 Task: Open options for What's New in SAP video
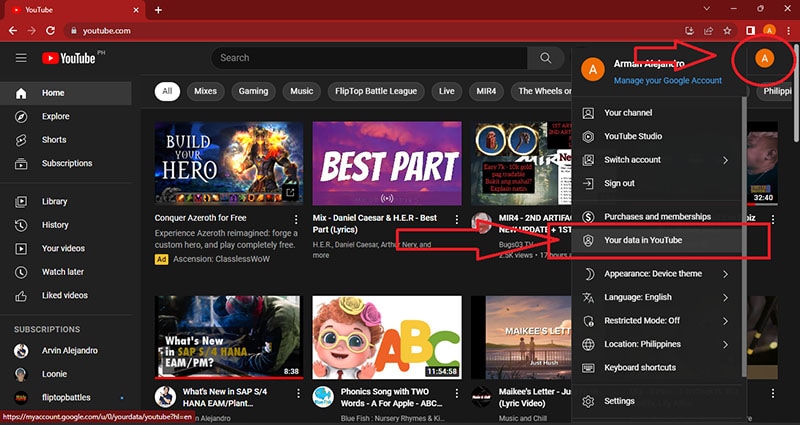click(x=298, y=393)
